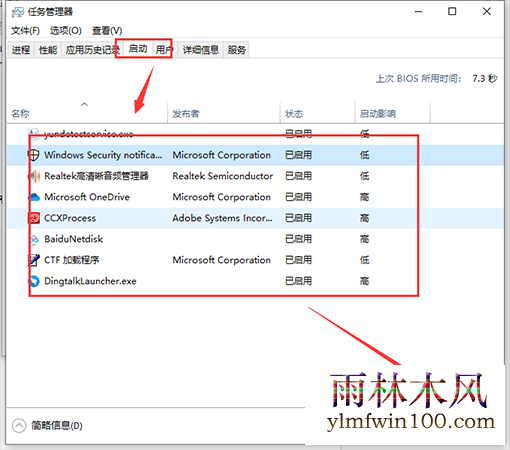
Task: Collapse to 简略信息 using the circled arrow
Action: (x=19, y=426)
